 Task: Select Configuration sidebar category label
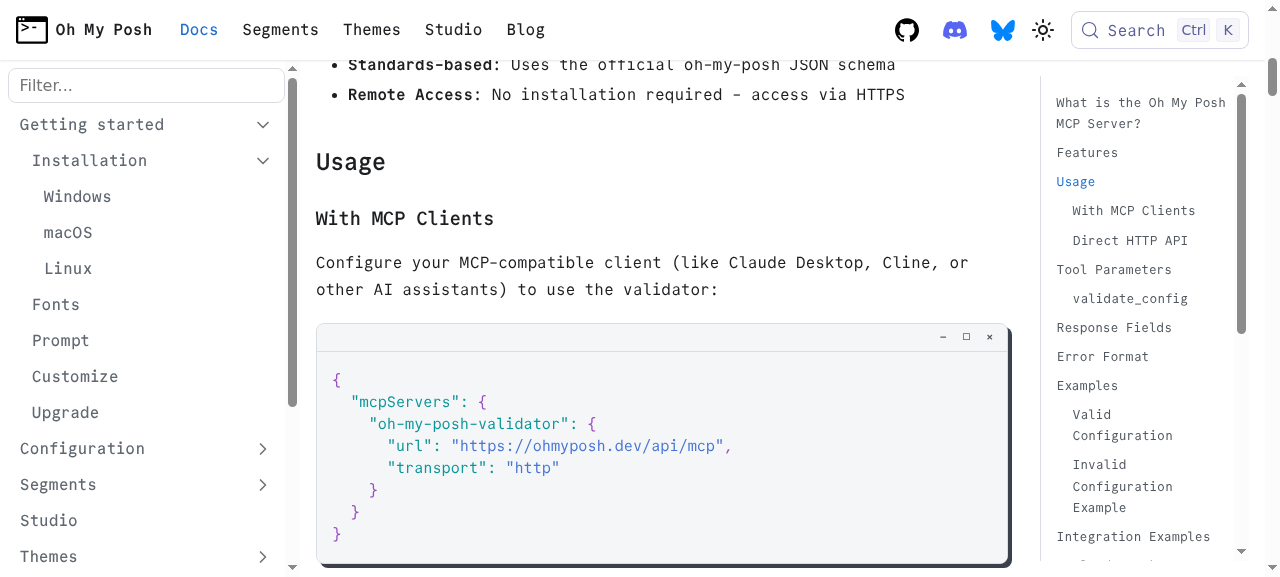click(x=82, y=449)
